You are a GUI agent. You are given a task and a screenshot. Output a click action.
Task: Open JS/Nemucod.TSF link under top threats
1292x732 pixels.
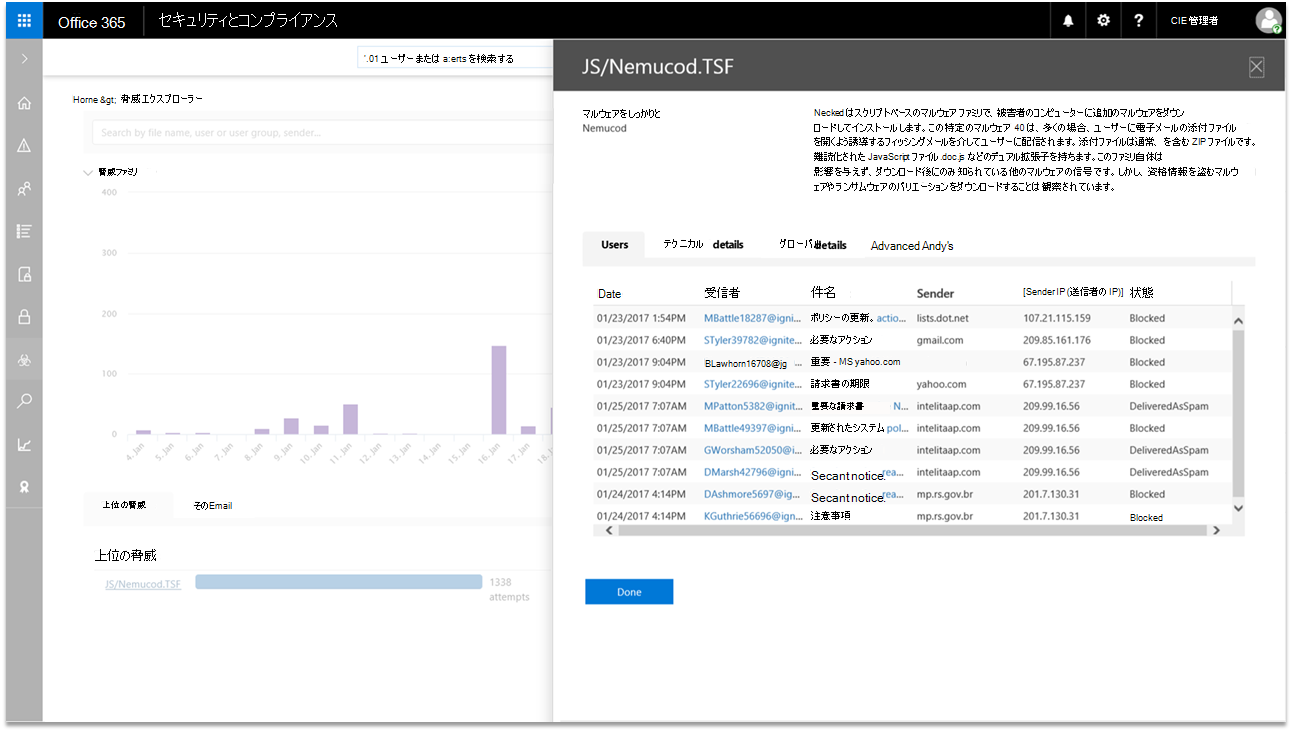click(x=143, y=583)
